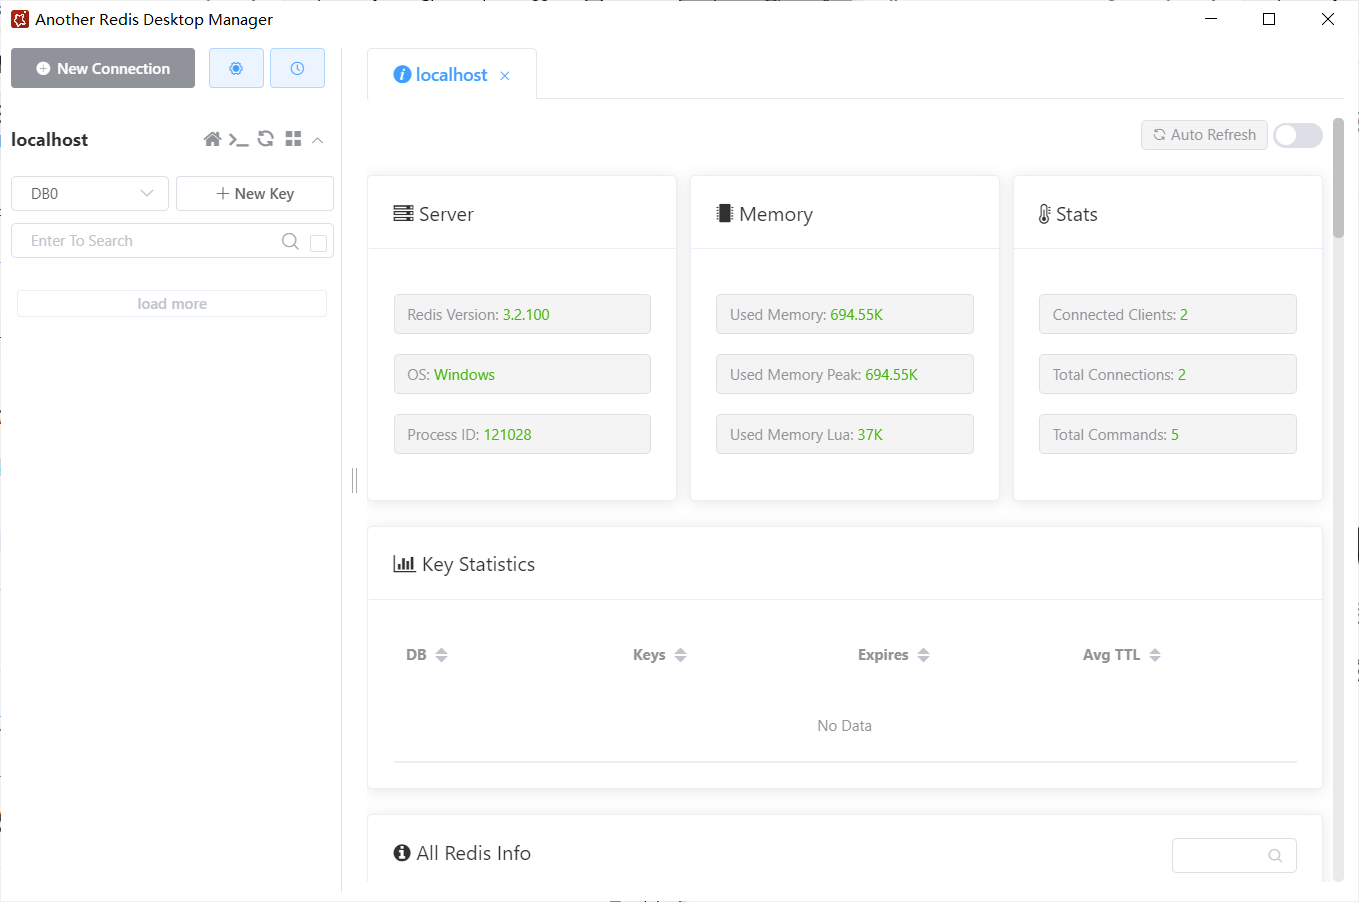Viewport: 1359px width, 902px height.
Task: Click the Auto Refresh button
Action: (1204, 135)
